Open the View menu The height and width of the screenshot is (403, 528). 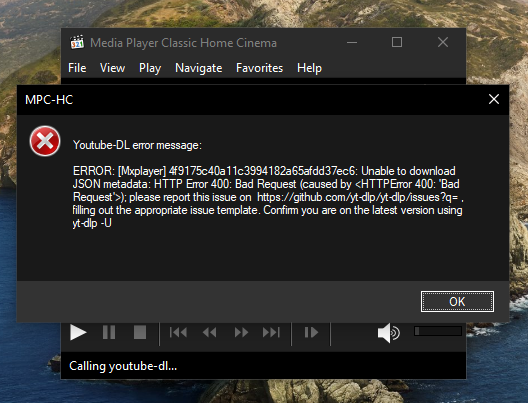click(112, 68)
